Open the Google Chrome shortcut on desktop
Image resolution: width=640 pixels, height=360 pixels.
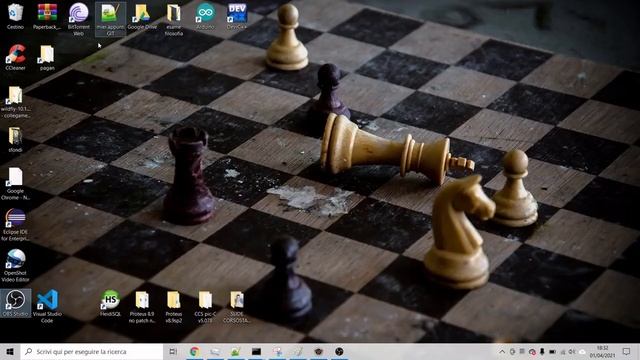(x=15, y=183)
